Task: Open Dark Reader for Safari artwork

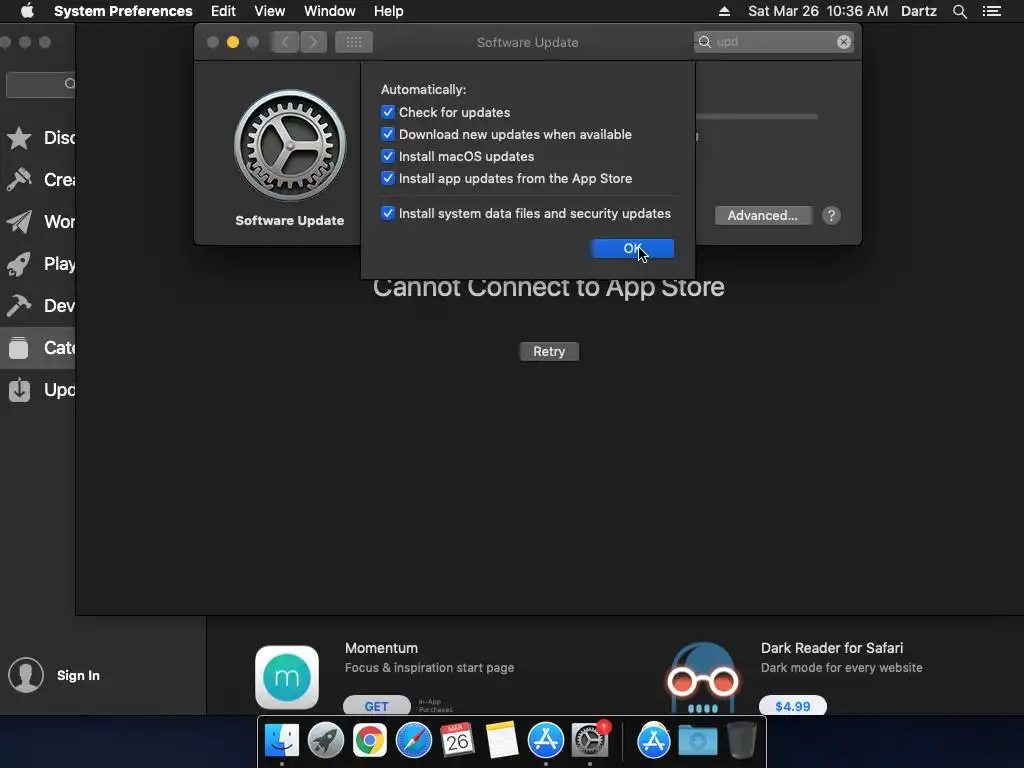Action: click(x=703, y=678)
